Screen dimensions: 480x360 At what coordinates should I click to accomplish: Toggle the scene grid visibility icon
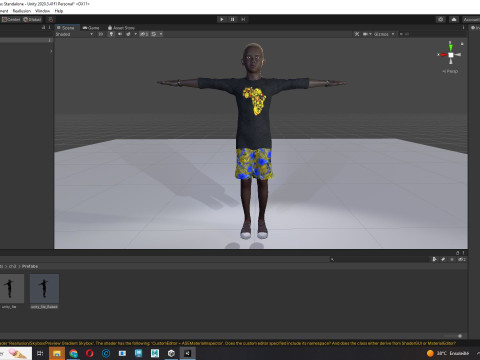(x=154, y=34)
